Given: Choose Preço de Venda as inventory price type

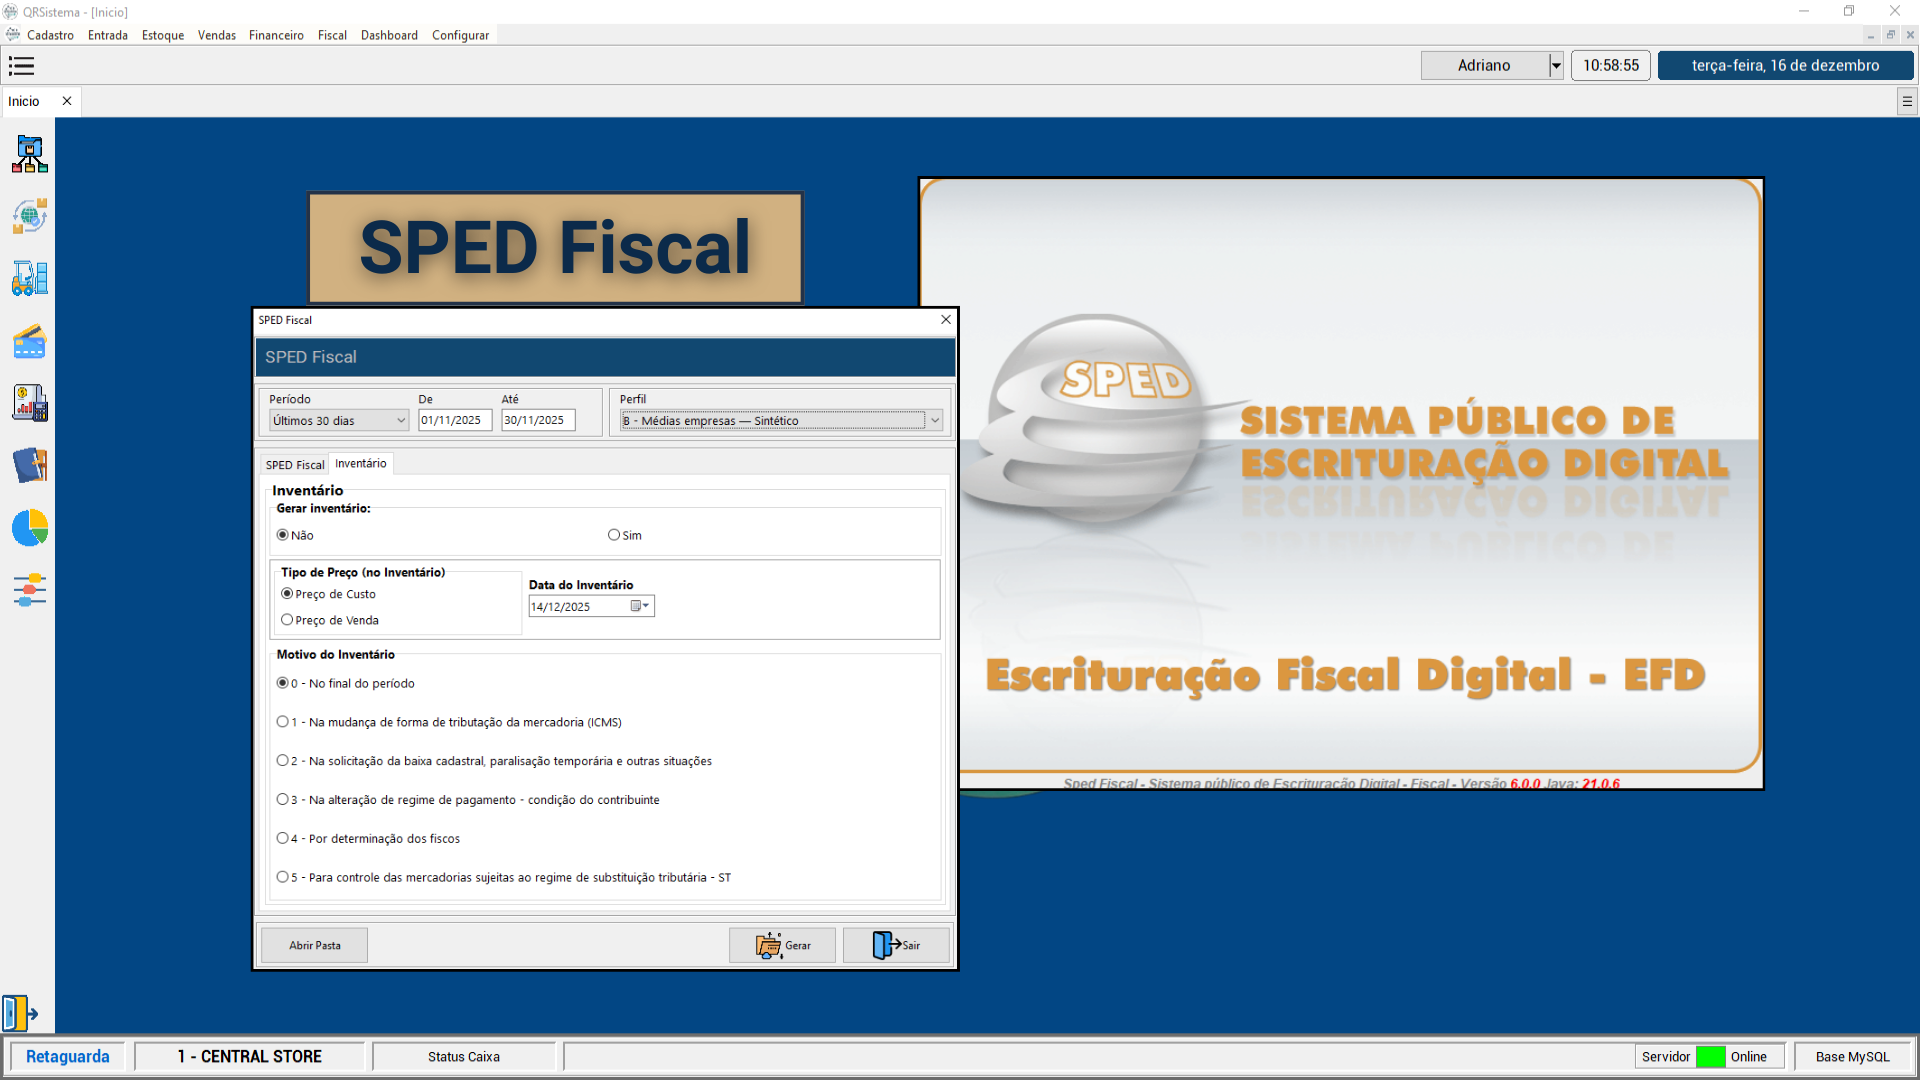Looking at the screenshot, I should pos(288,619).
